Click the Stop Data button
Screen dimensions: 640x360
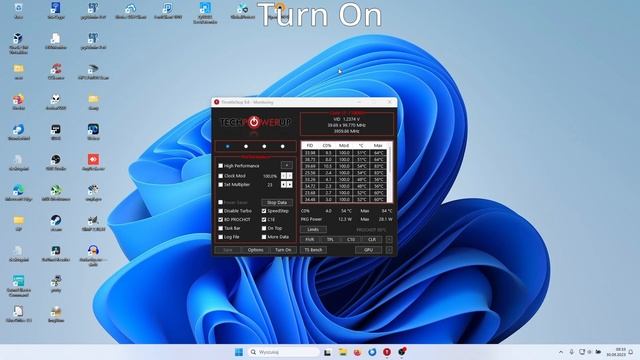pyautogui.click(x=277, y=202)
